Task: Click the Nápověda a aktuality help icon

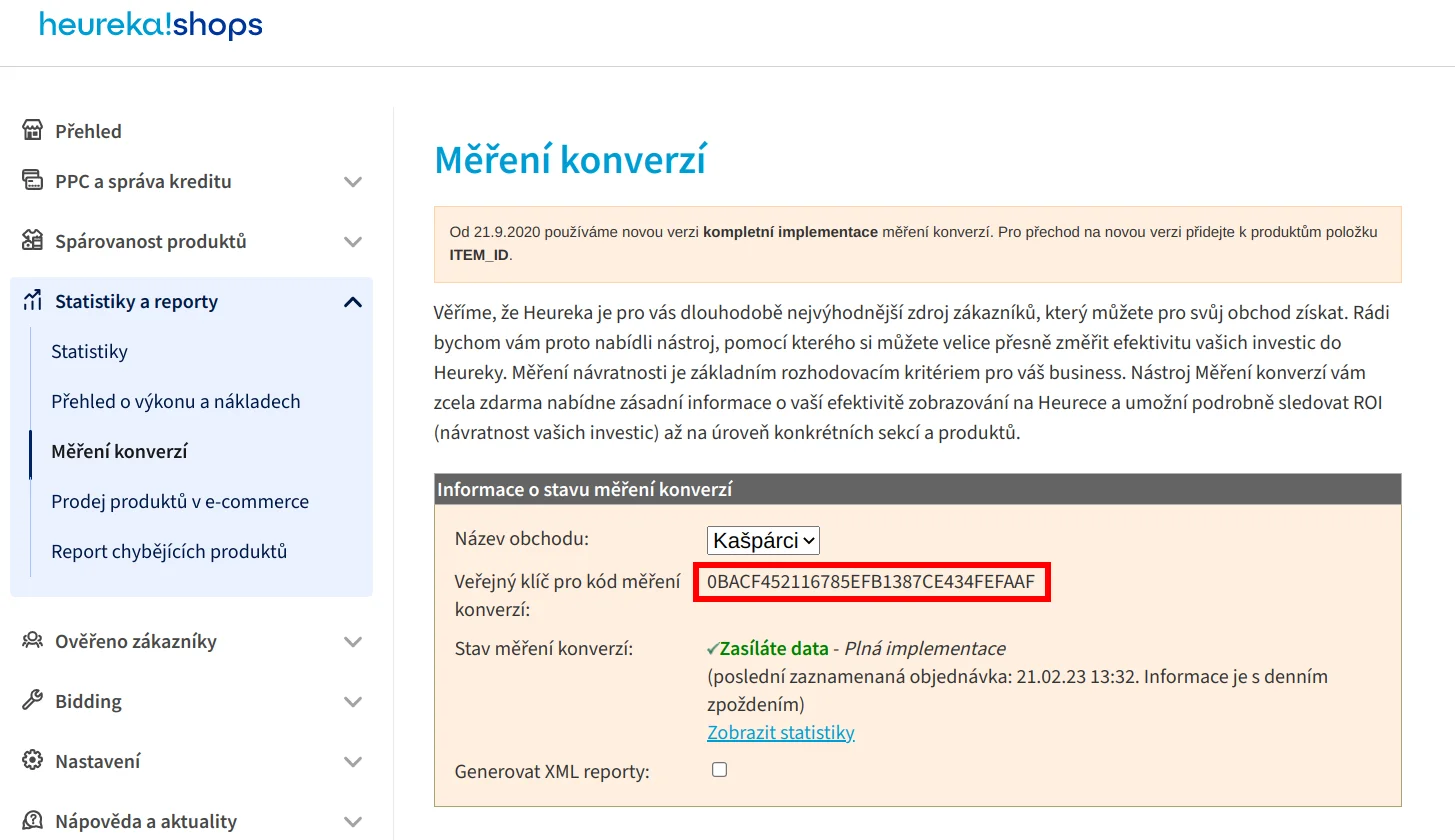Action: click(33, 821)
